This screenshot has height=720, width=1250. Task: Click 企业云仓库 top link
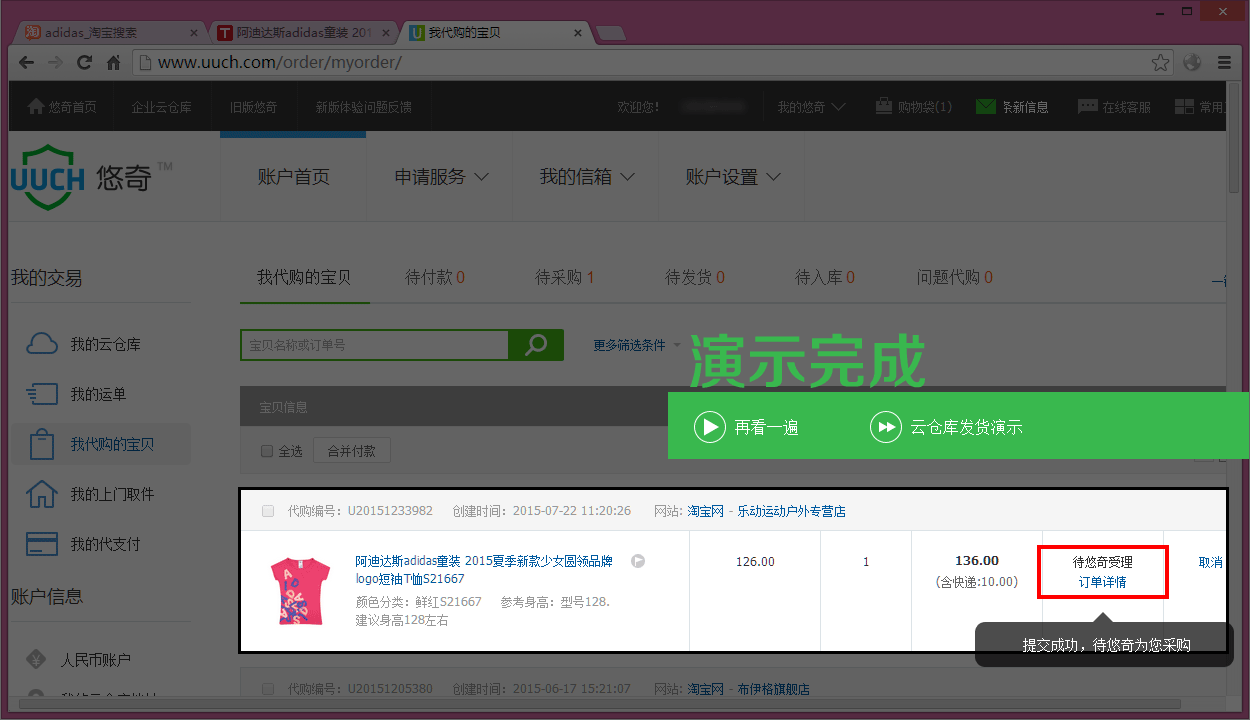(161, 107)
